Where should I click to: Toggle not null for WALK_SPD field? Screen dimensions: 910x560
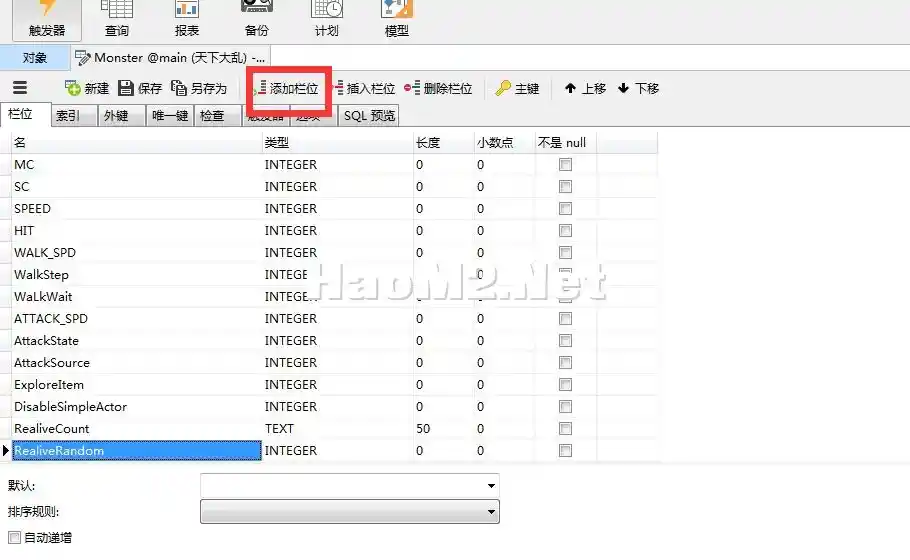click(565, 253)
